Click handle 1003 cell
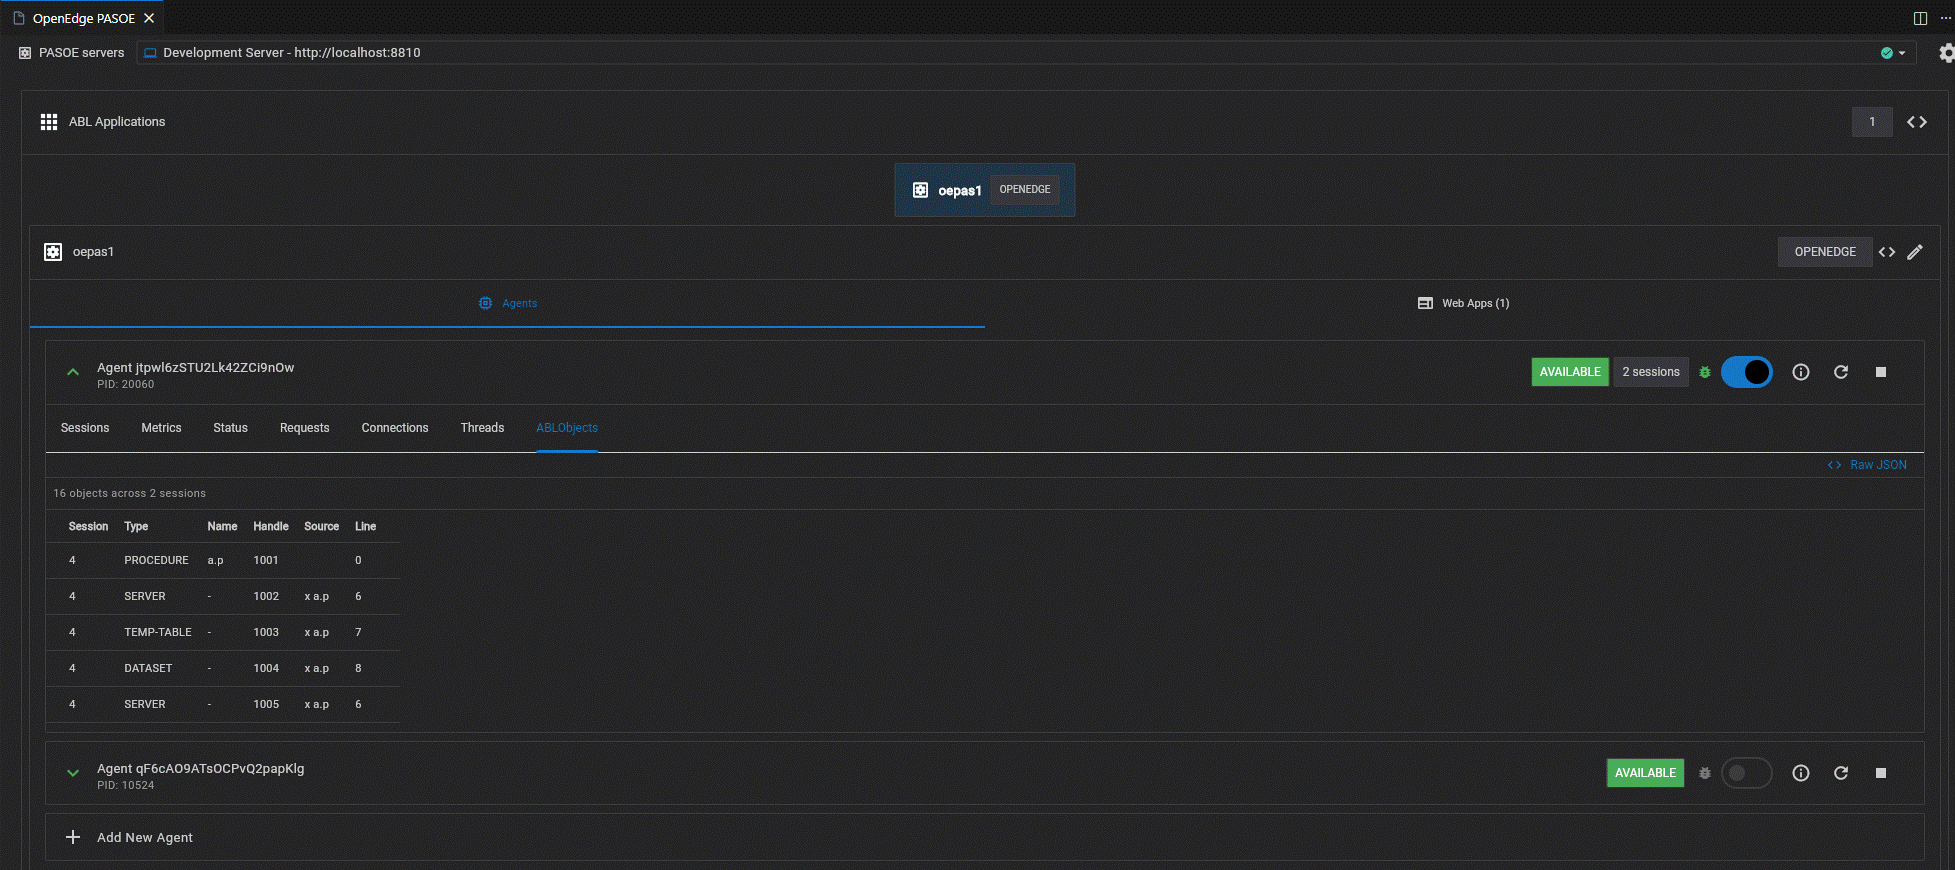Screen dimensions: 1955x870 (266, 632)
